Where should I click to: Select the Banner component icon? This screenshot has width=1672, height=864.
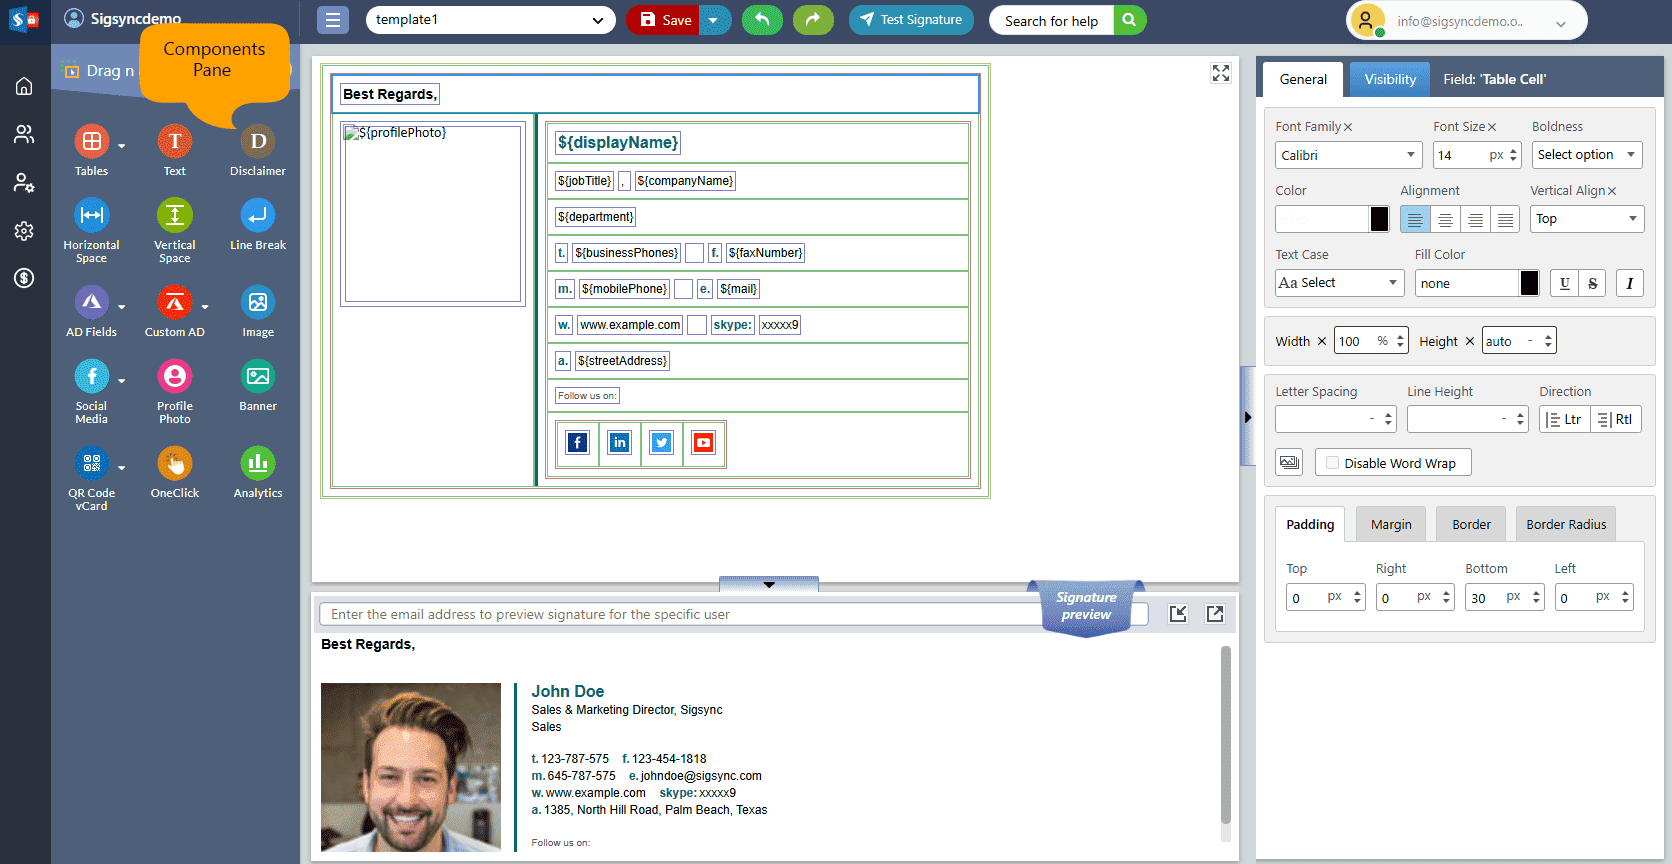[x=258, y=377]
